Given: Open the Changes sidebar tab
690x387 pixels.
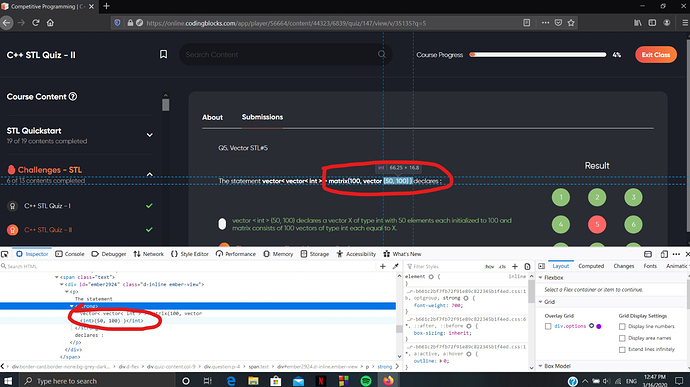Looking at the screenshot, I should pos(624,266).
